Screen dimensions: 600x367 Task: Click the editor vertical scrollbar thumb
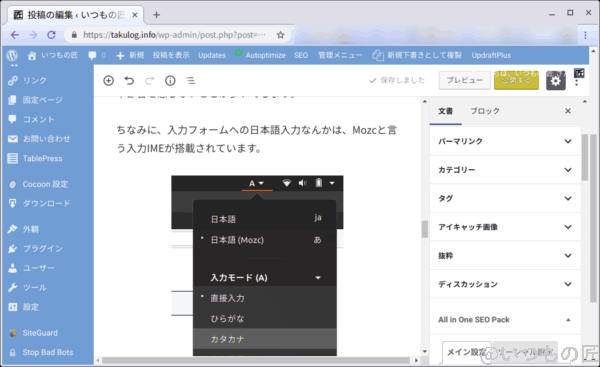click(x=425, y=230)
